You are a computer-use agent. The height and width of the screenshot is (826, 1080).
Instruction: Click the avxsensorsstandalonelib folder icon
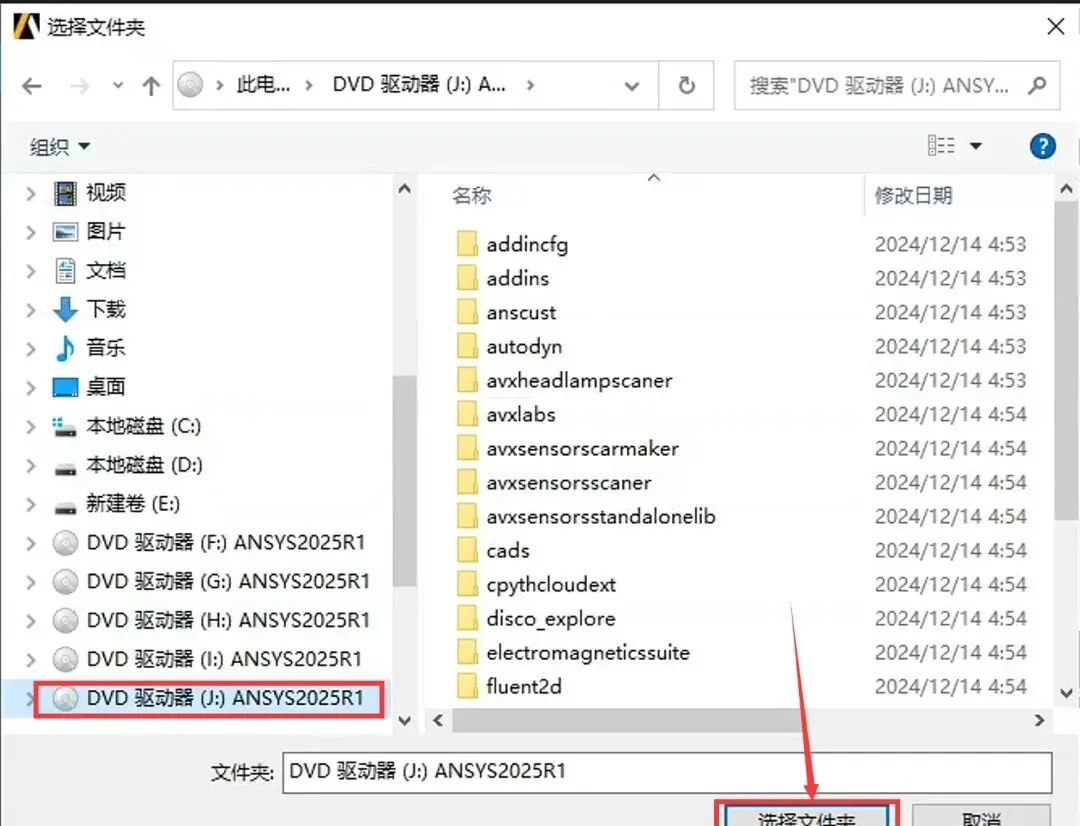point(467,516)
